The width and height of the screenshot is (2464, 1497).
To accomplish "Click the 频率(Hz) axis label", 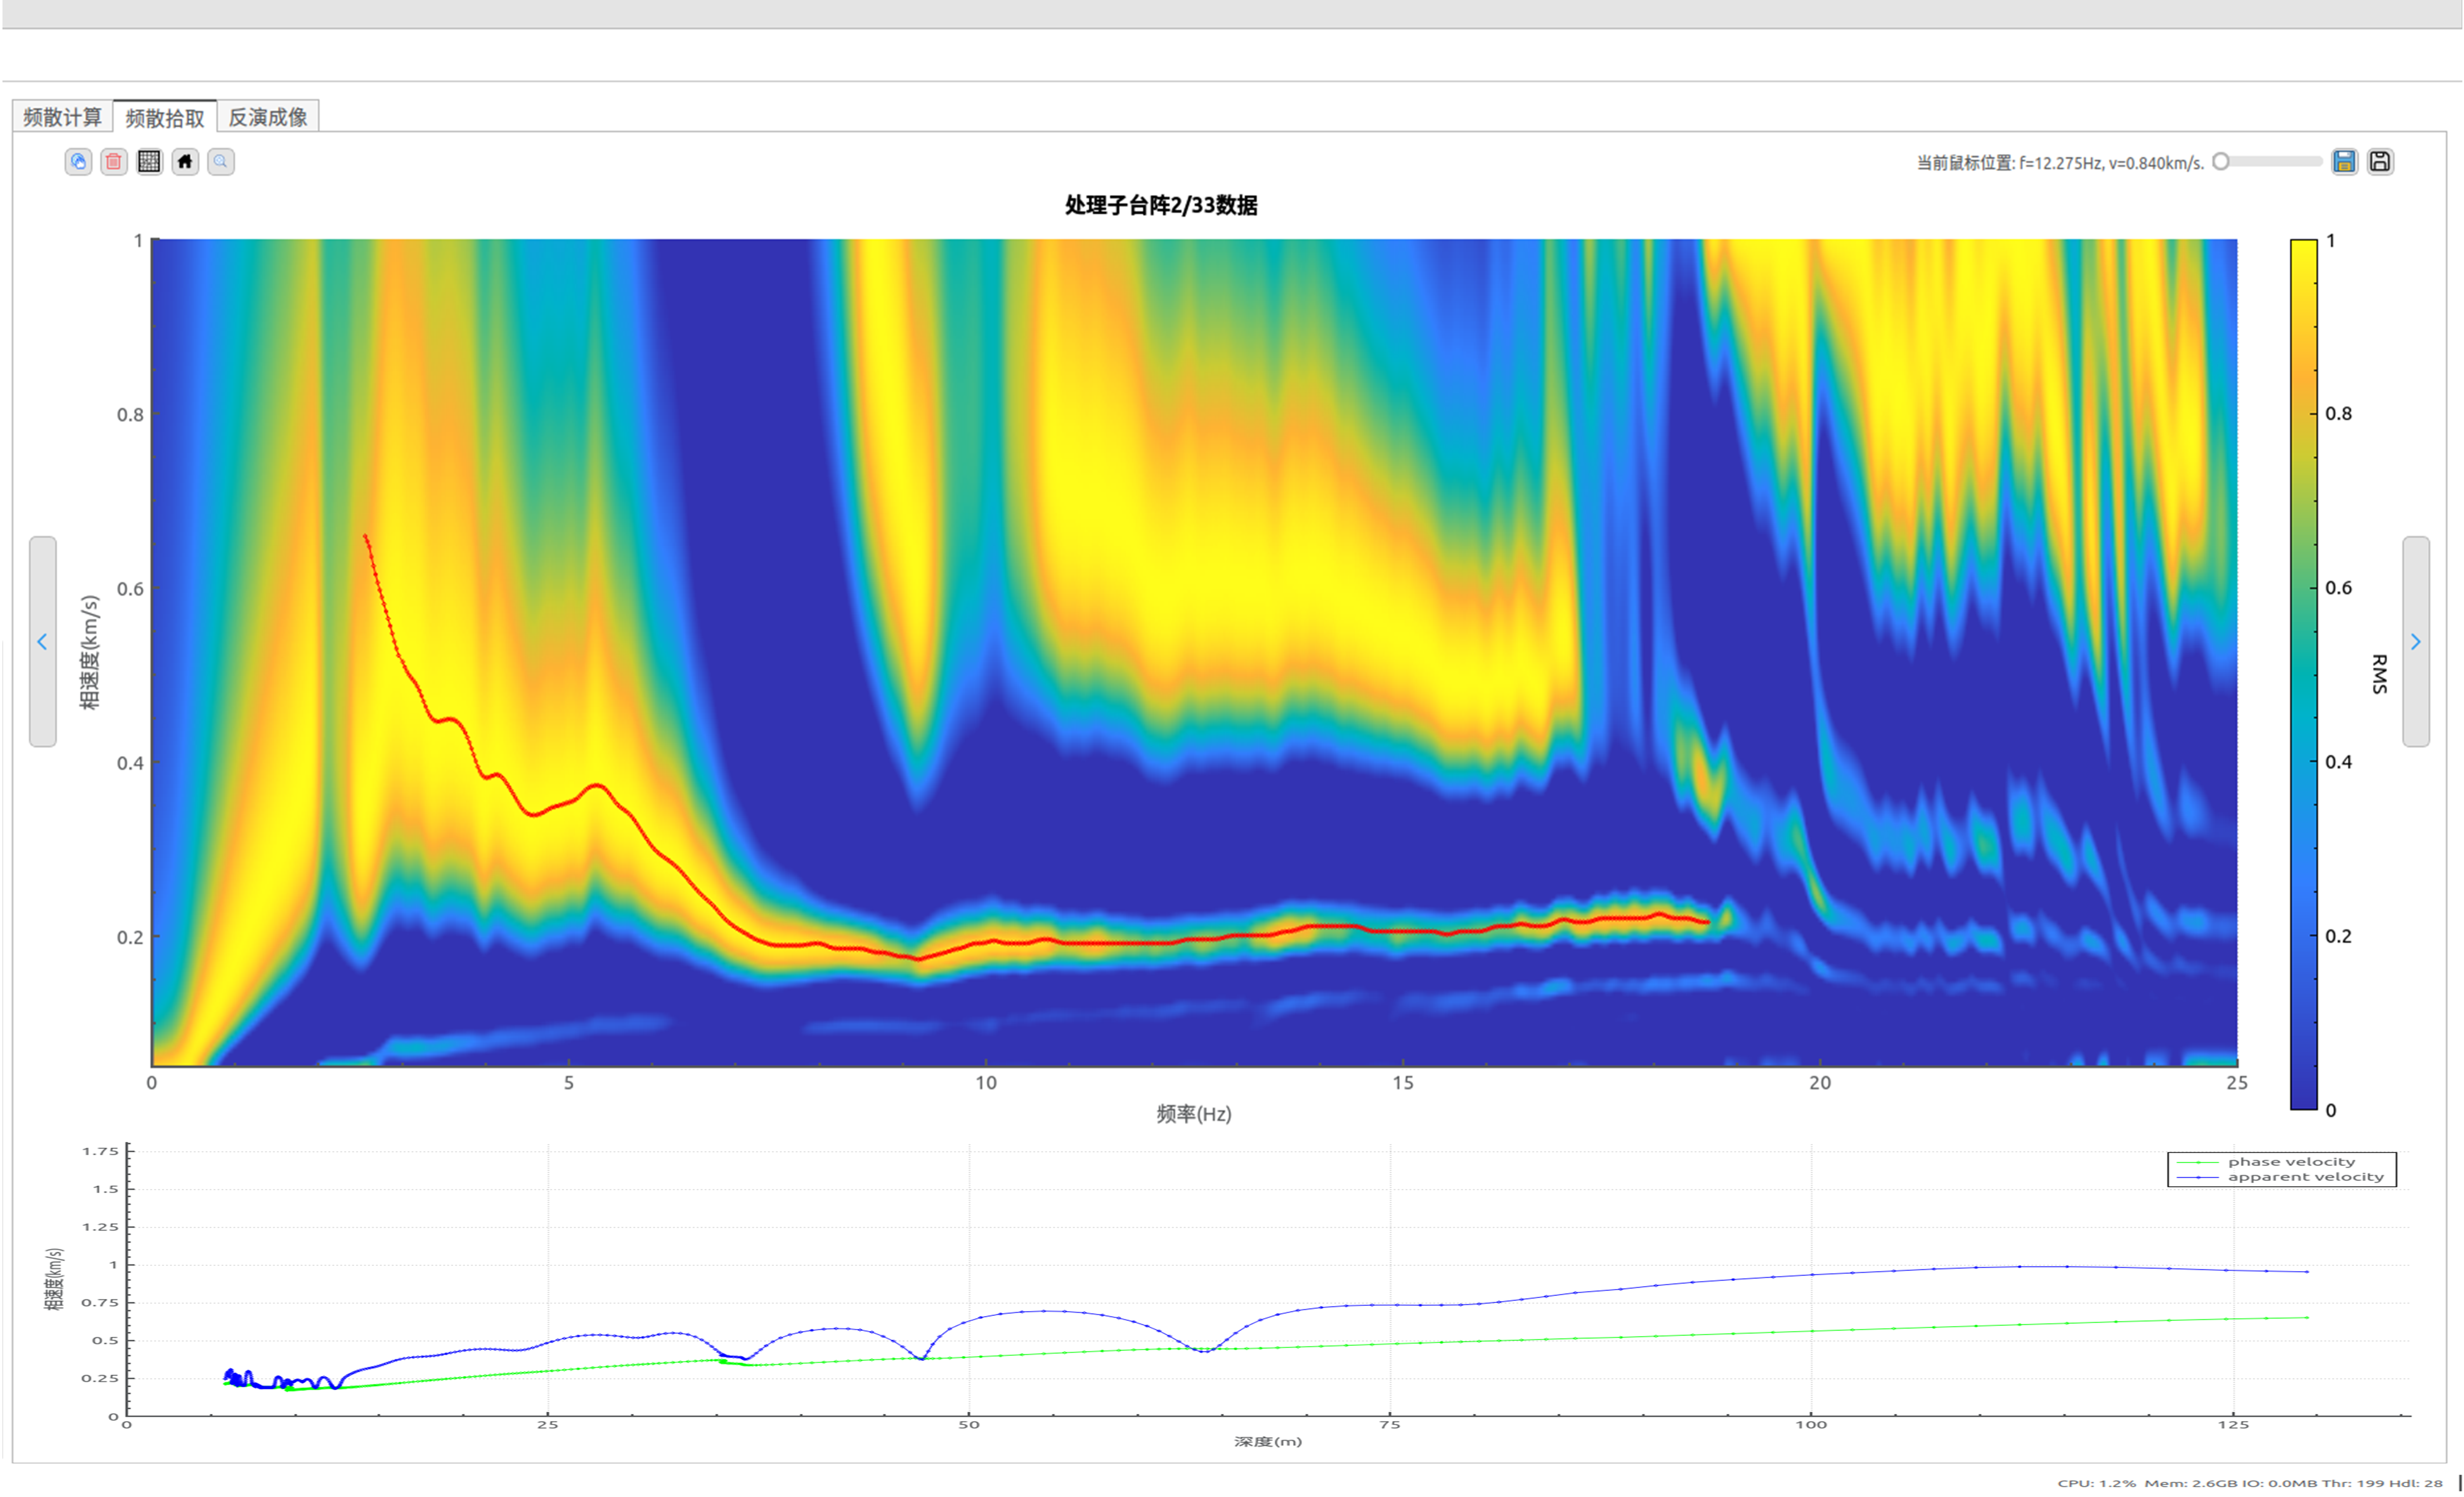I will coord(1194,1114).
